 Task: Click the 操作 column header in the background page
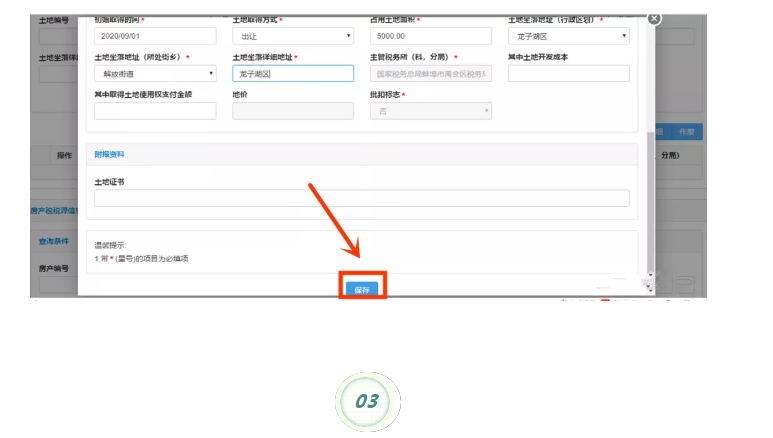pyautogui.click(x=64, y=155)
